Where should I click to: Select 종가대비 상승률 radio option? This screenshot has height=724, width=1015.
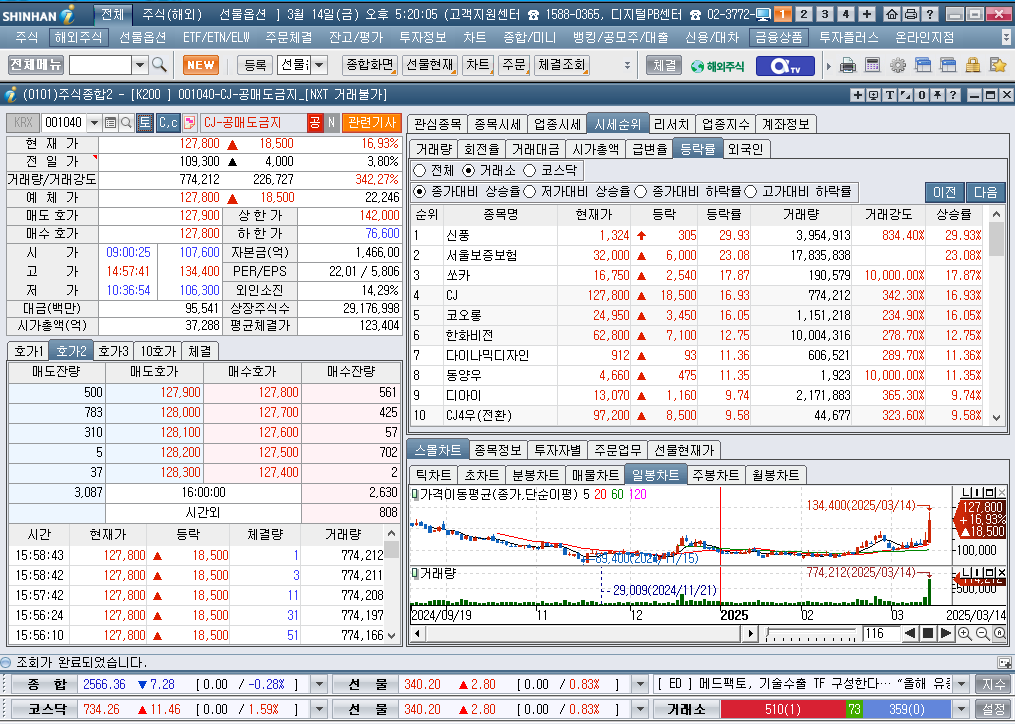[x=420, y=192]
